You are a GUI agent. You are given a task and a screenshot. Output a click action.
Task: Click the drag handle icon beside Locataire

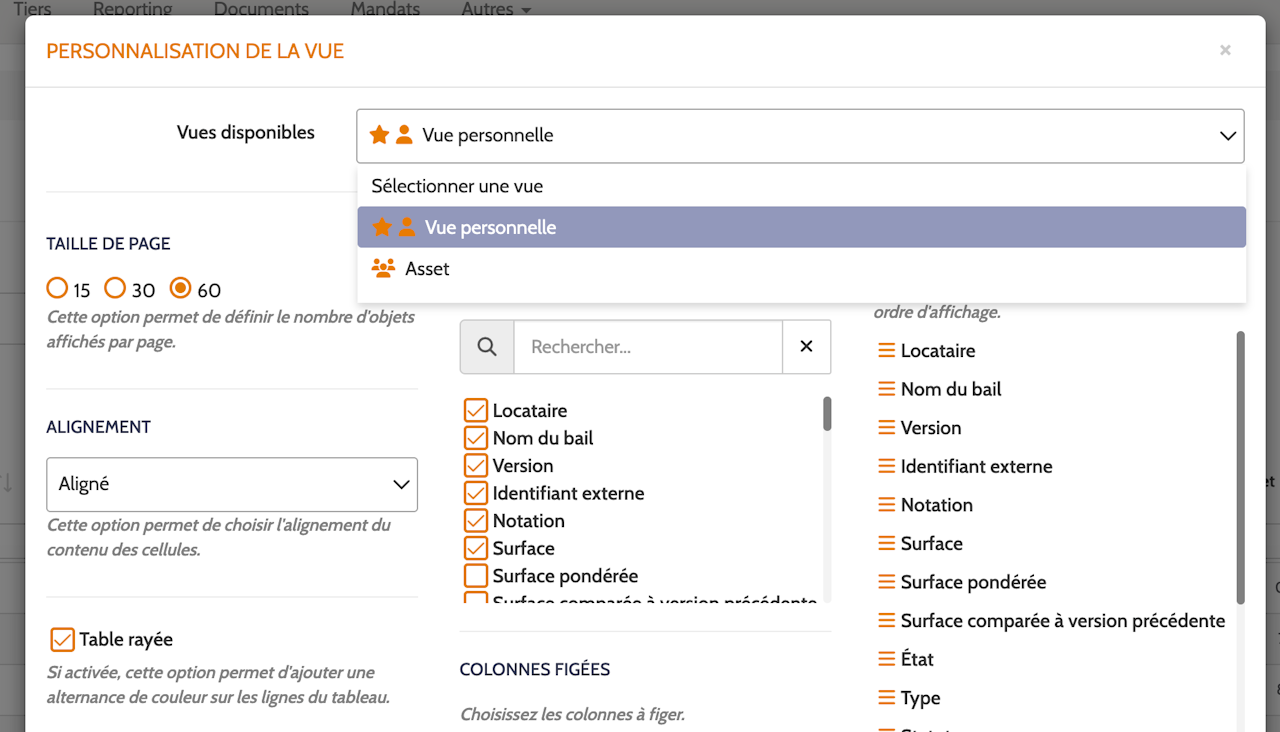[886, 351]
